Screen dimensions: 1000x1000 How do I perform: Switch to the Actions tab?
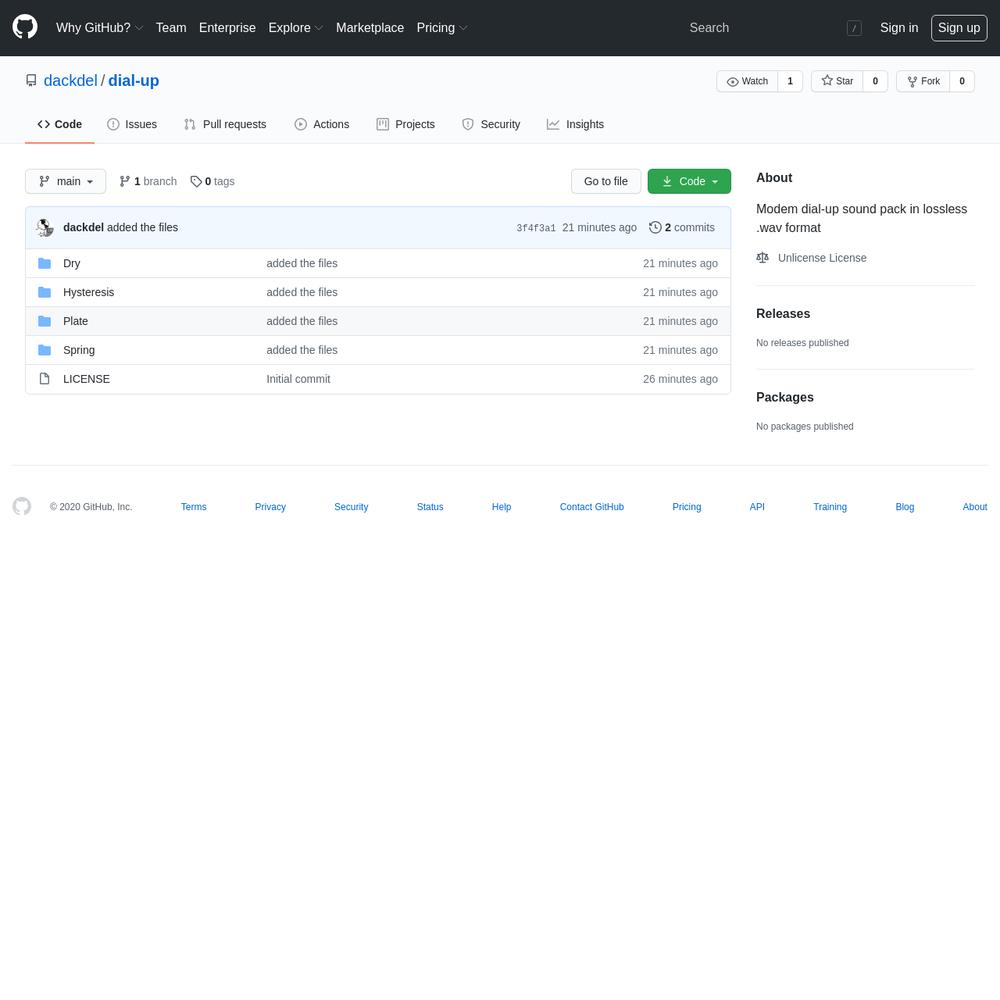point(321,124)
